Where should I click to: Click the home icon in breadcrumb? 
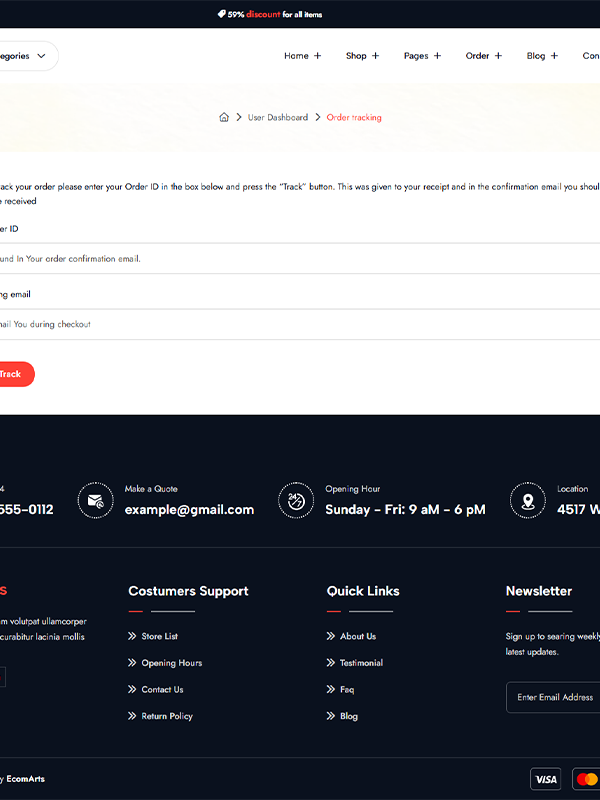(x=224, y=118)
